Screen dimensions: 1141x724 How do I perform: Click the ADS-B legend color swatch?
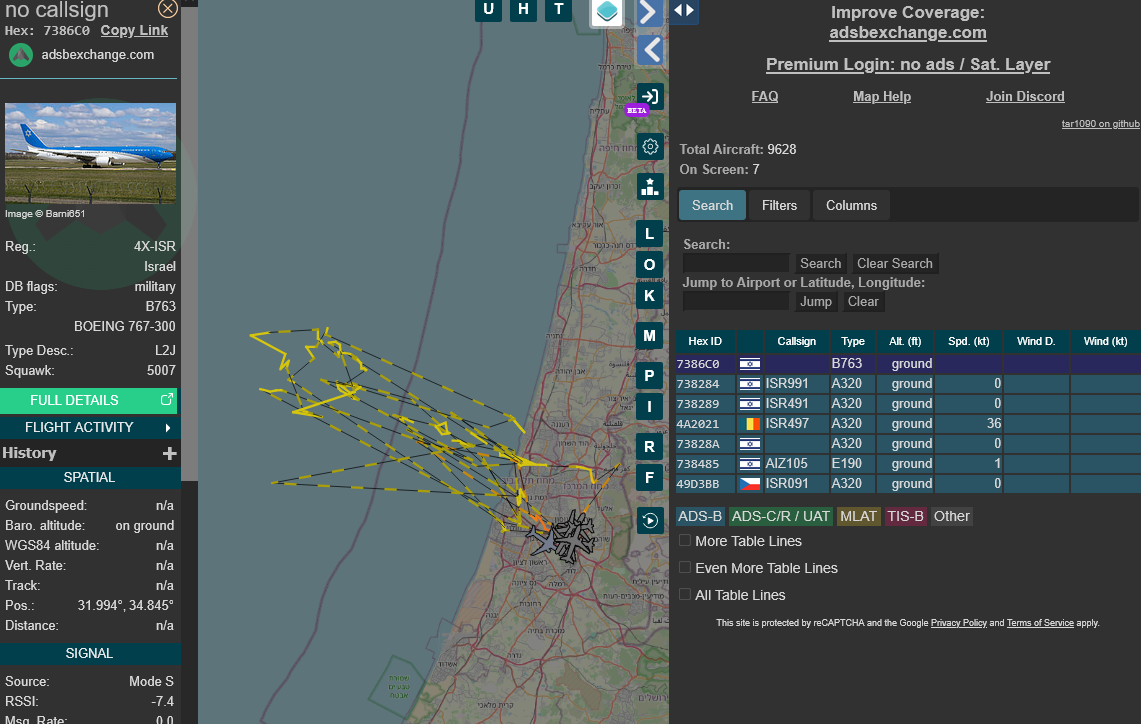(x=700, y=516)
